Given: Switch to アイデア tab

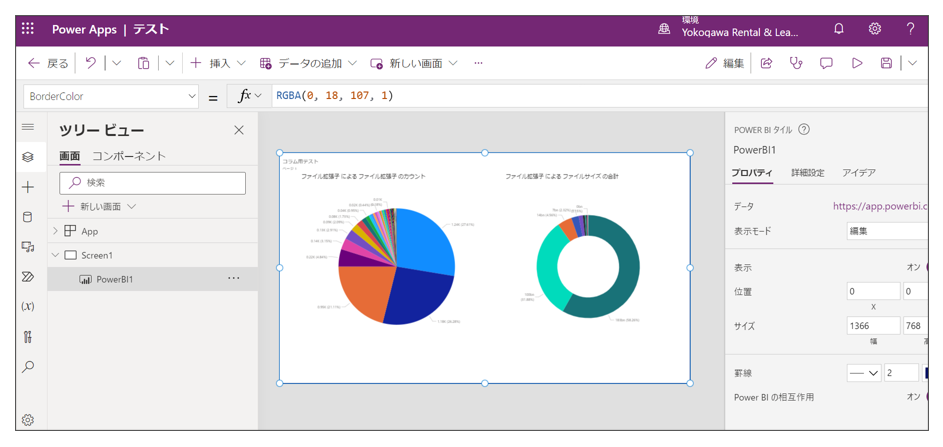Looking at the screenshot, I should tap(859, 173).
